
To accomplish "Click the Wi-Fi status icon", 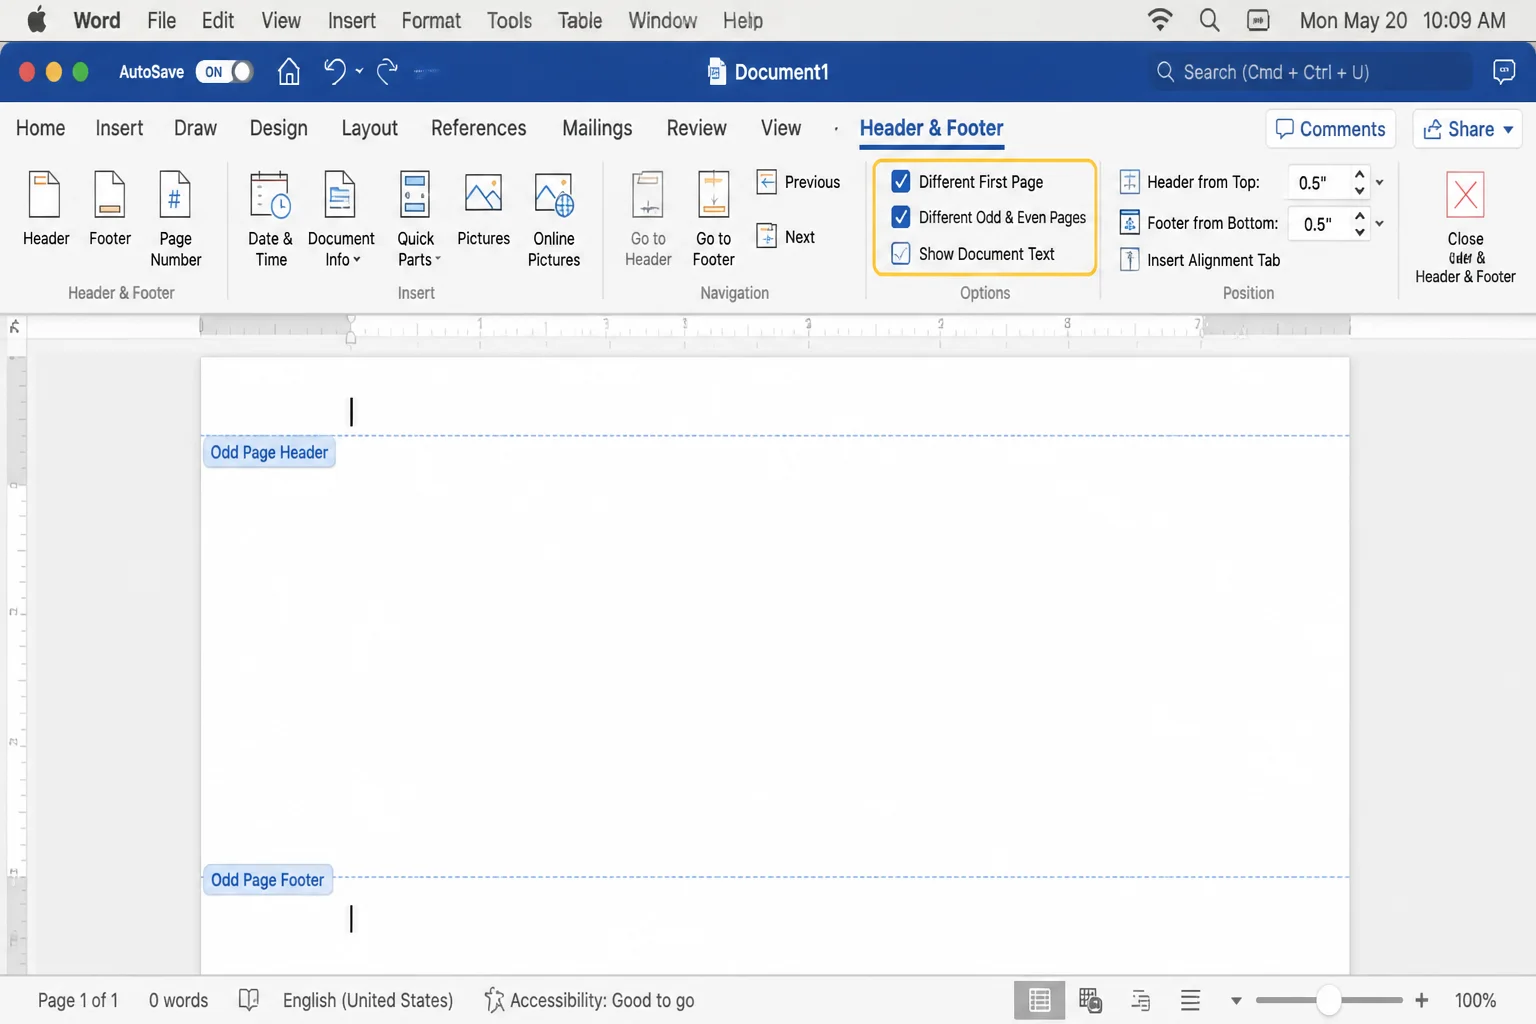I will [1160, 20].
